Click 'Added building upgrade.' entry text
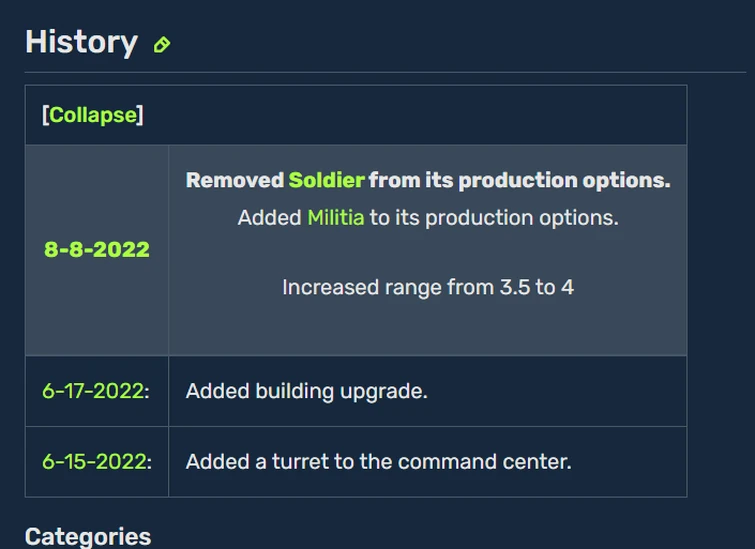 pyautogui.click(x=307, y=391)
